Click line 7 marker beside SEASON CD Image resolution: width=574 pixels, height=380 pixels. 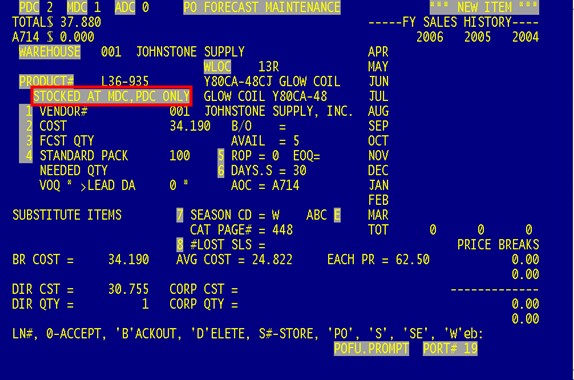[180, 215]
